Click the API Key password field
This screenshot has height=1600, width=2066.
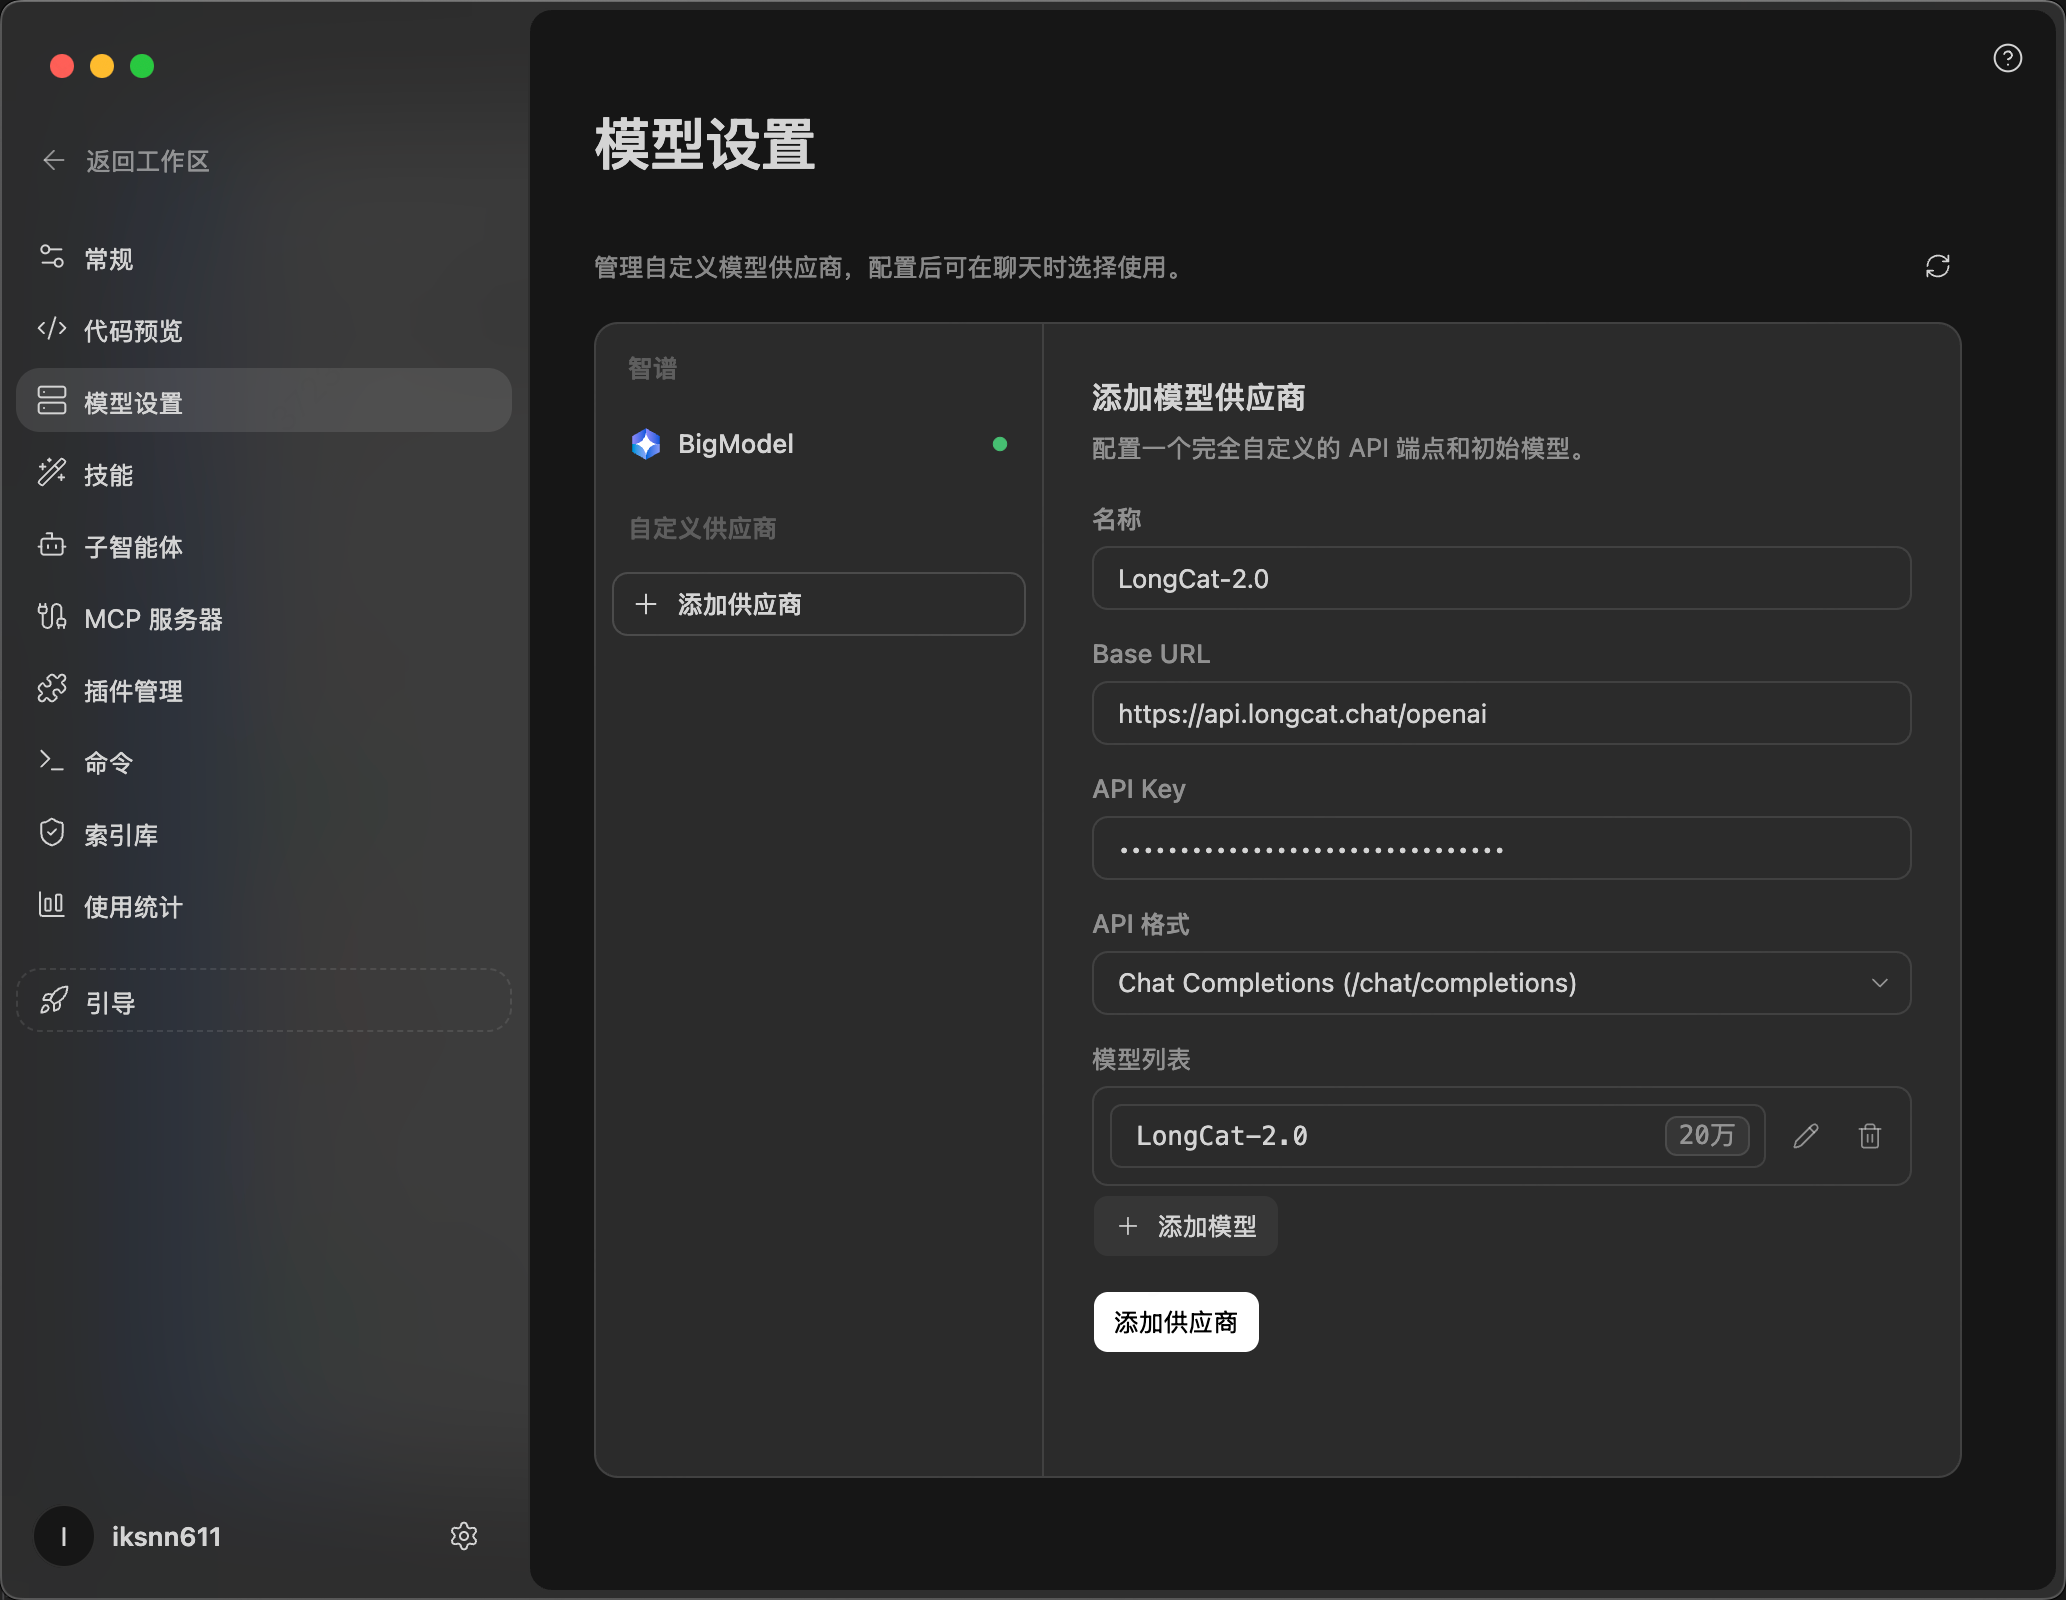1501,848
